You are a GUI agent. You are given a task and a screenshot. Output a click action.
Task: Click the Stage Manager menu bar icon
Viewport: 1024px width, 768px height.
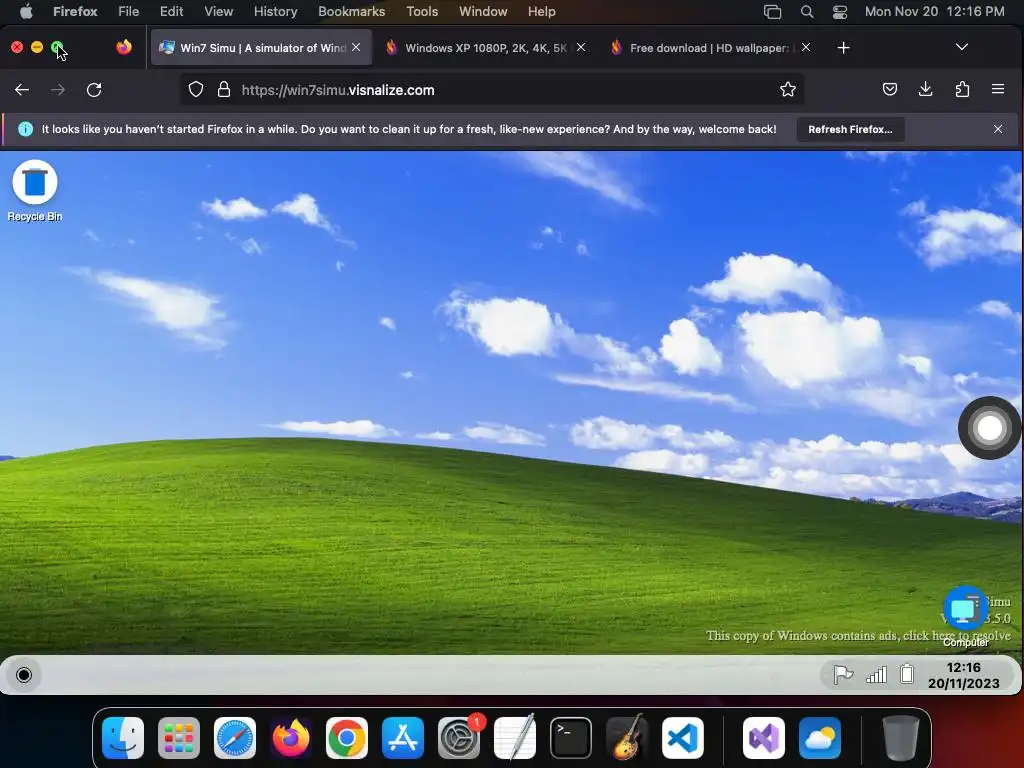click(x=773, y=12)
